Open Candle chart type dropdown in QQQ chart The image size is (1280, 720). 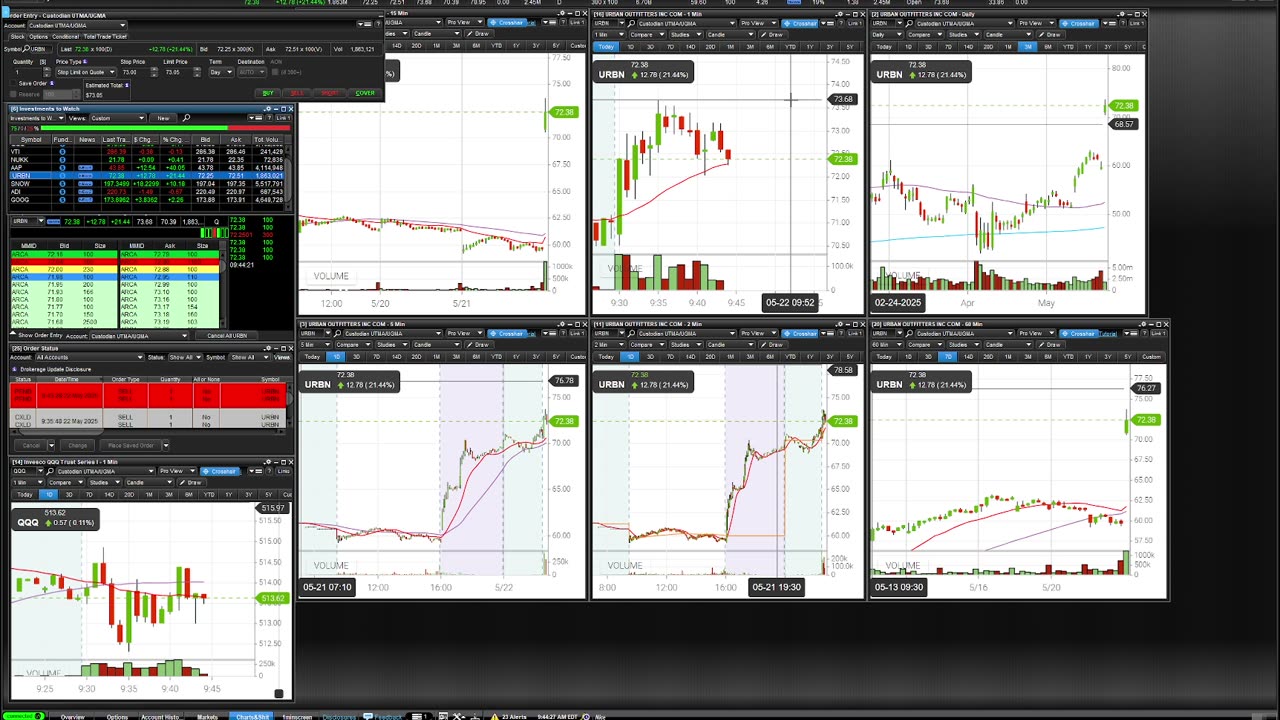pos(150,482)
